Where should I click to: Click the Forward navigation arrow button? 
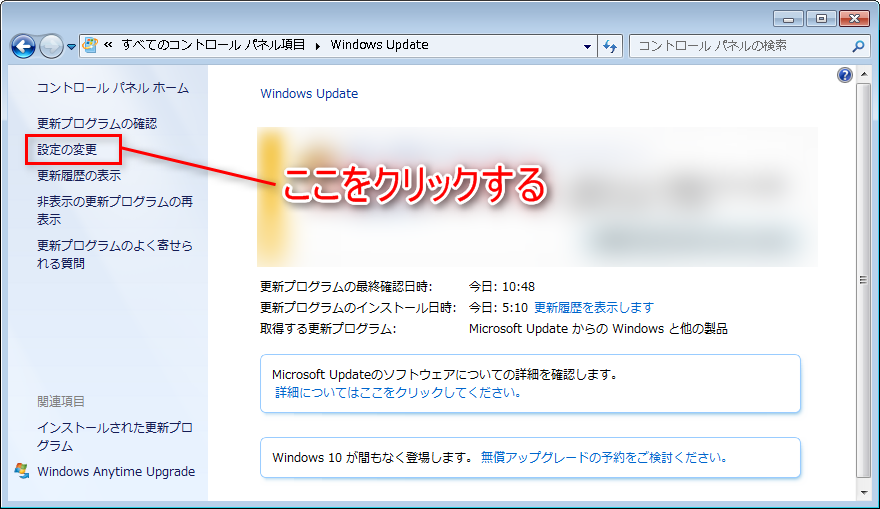coord(51,46)
